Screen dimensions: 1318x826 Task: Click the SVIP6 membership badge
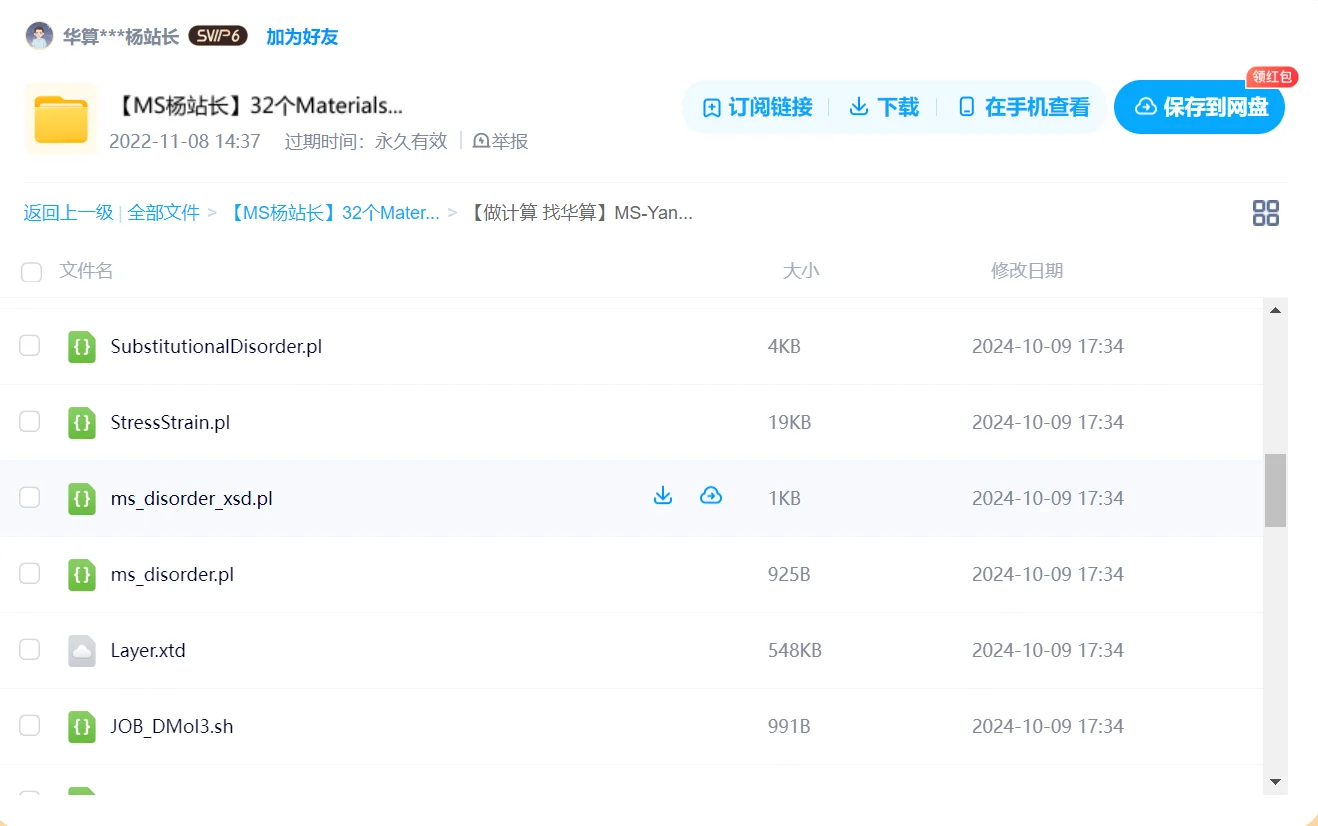click(x=218, y=37)
